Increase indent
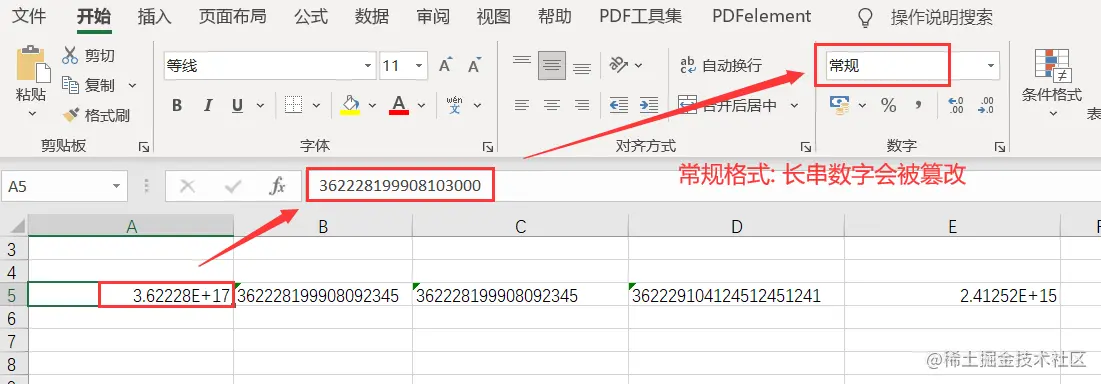The height and width of the screenshot is (384, 1101). [x=648, y=105]
